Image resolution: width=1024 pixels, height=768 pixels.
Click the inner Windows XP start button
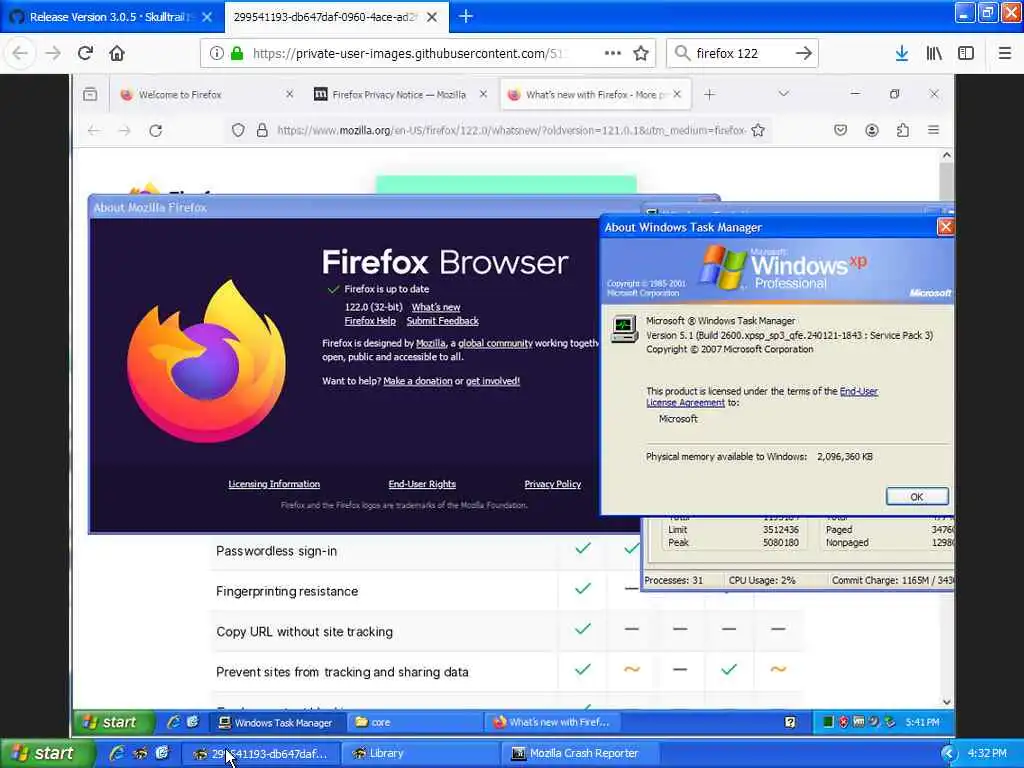tap(114, 722)
